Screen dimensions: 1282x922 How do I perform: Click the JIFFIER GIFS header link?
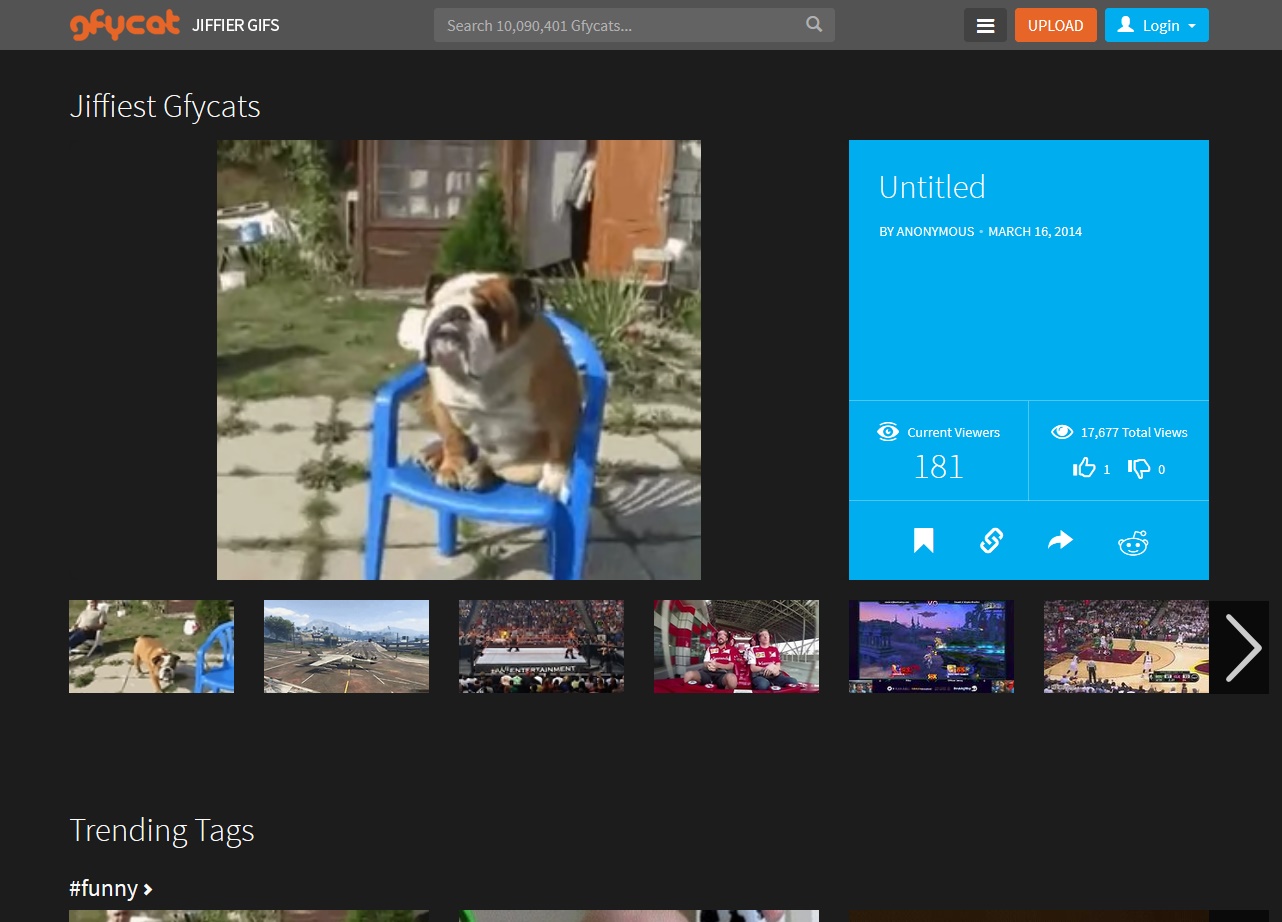(236, 25)
